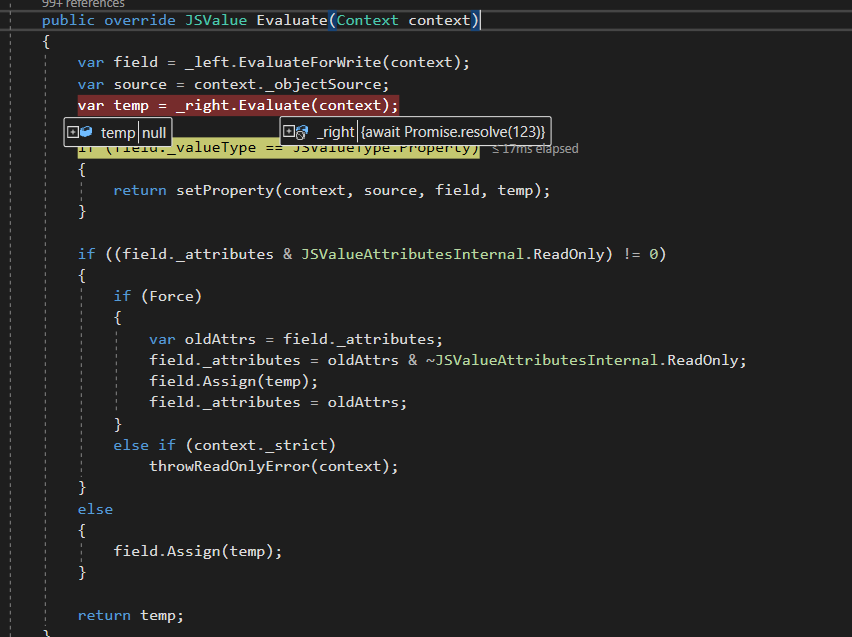Click the Evaluate method name
Image resolution: width=852 pixels, height=637 pixels.
pyautogui.click(x=292, y=19)
